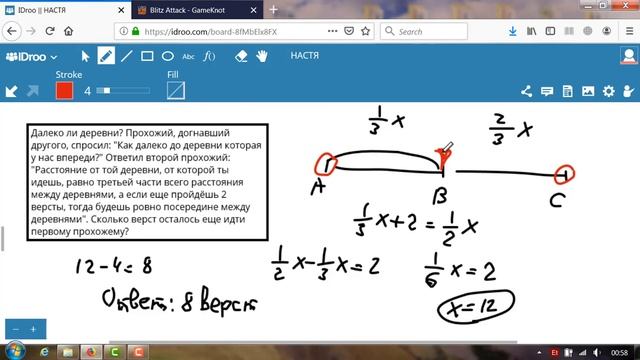Open the user profile avatar
This screenshot has height=360, width=640.
point(629,56)
